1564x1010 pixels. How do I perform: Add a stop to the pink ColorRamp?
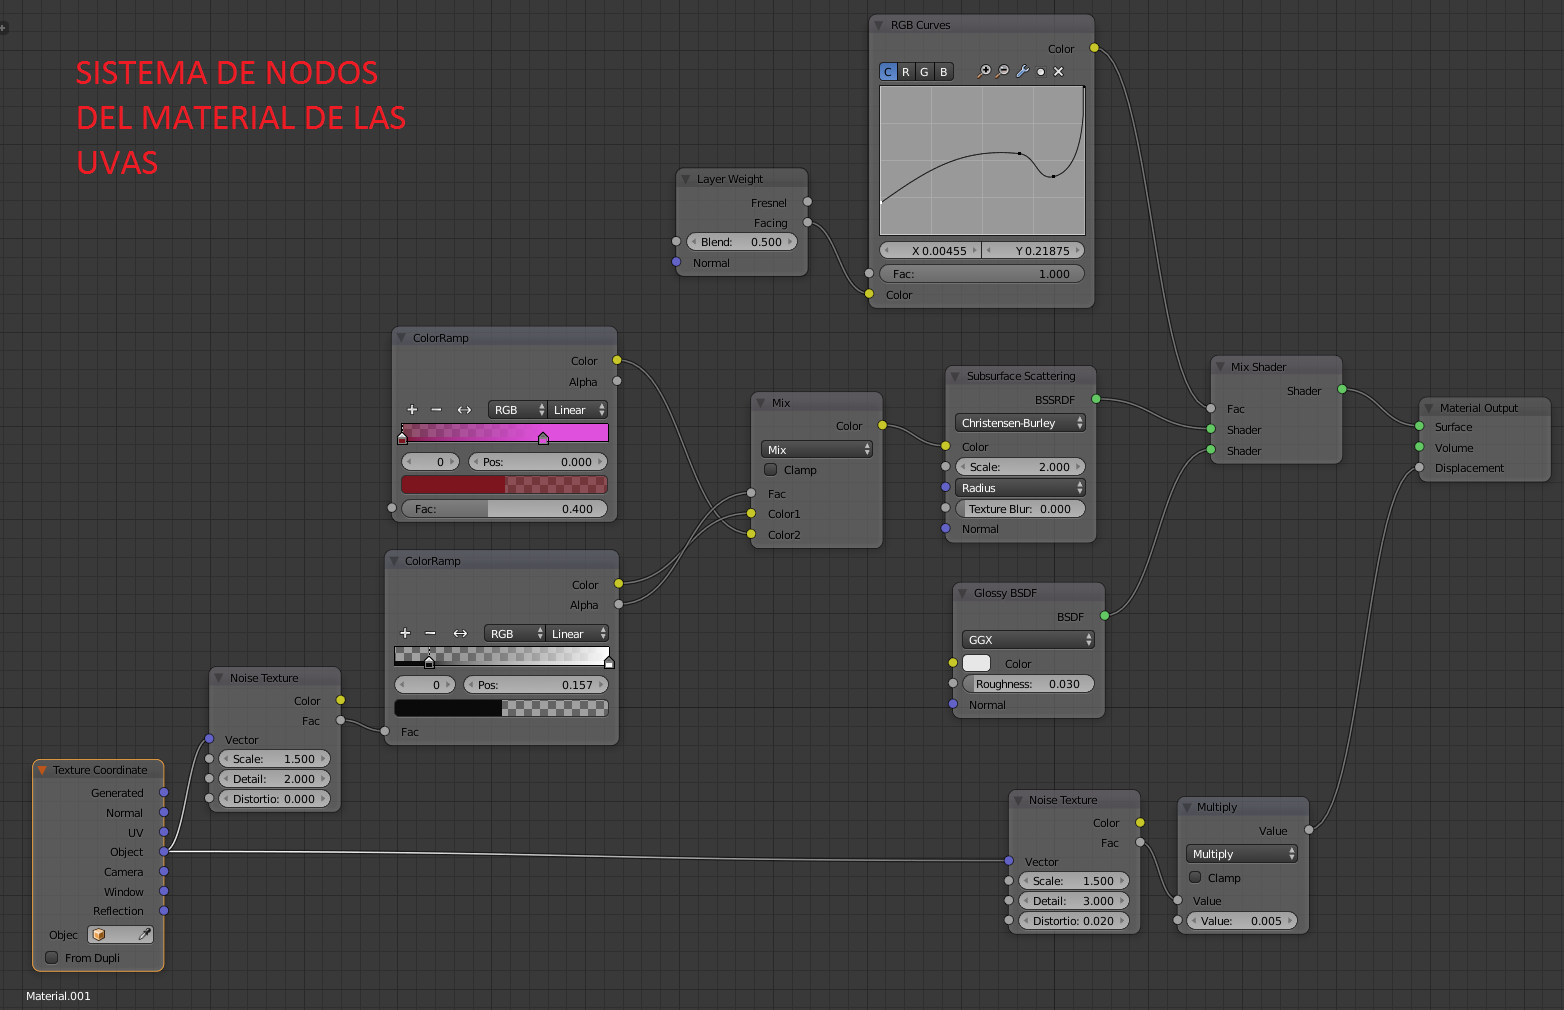pyautogui.click(x=412, y=410)
